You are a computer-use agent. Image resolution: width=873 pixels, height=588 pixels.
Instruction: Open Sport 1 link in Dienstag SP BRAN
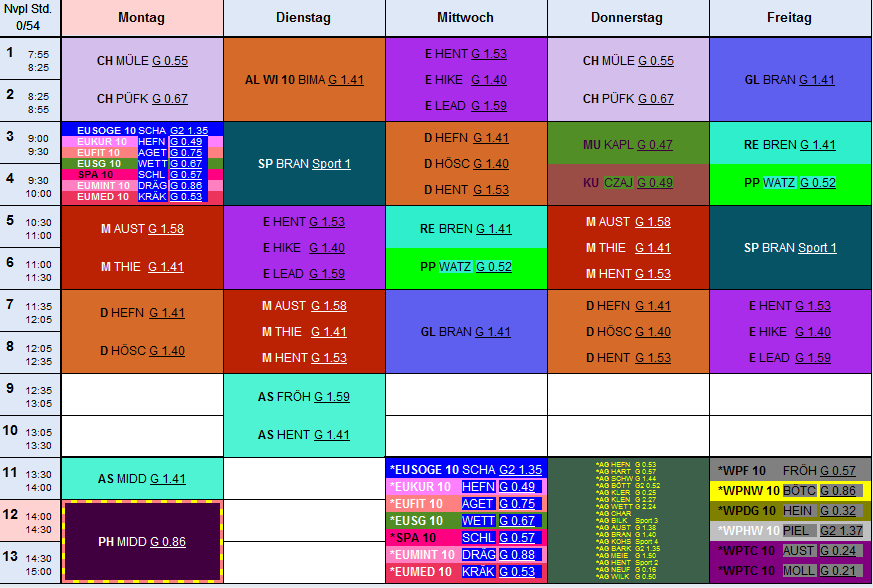tap(331, 164)
